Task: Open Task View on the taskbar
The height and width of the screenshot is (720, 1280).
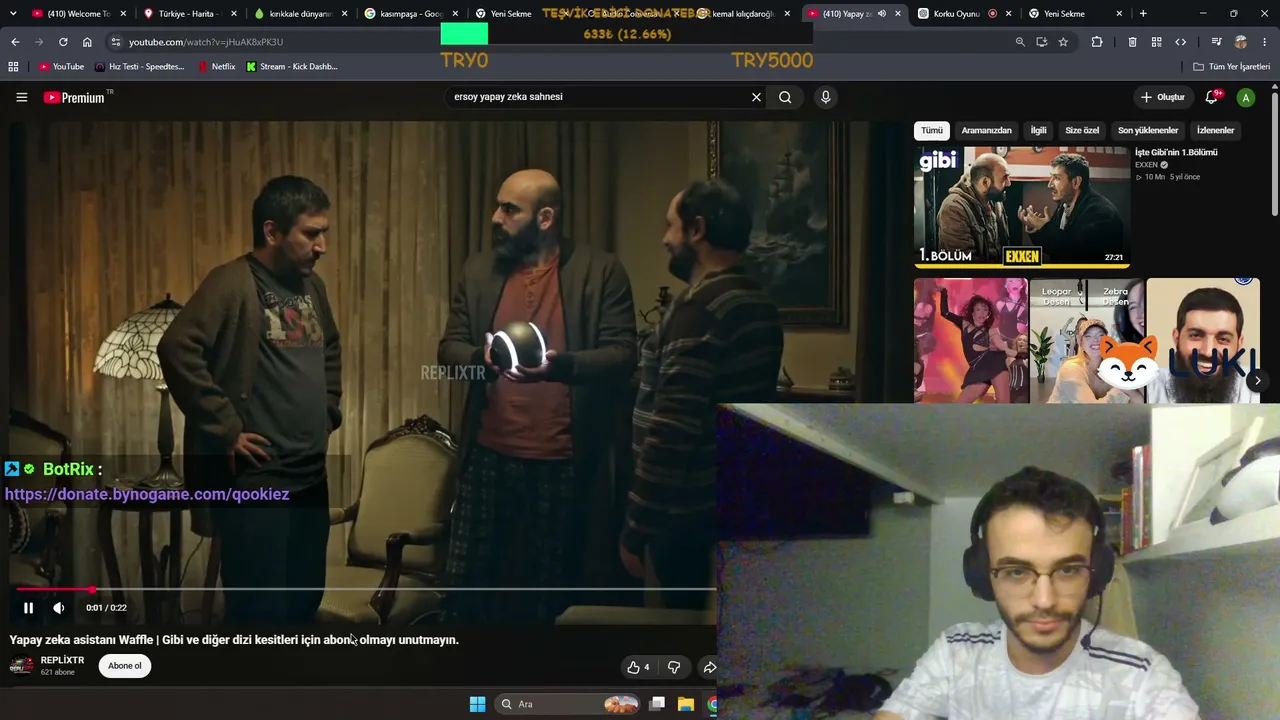Action: (657, 704)
